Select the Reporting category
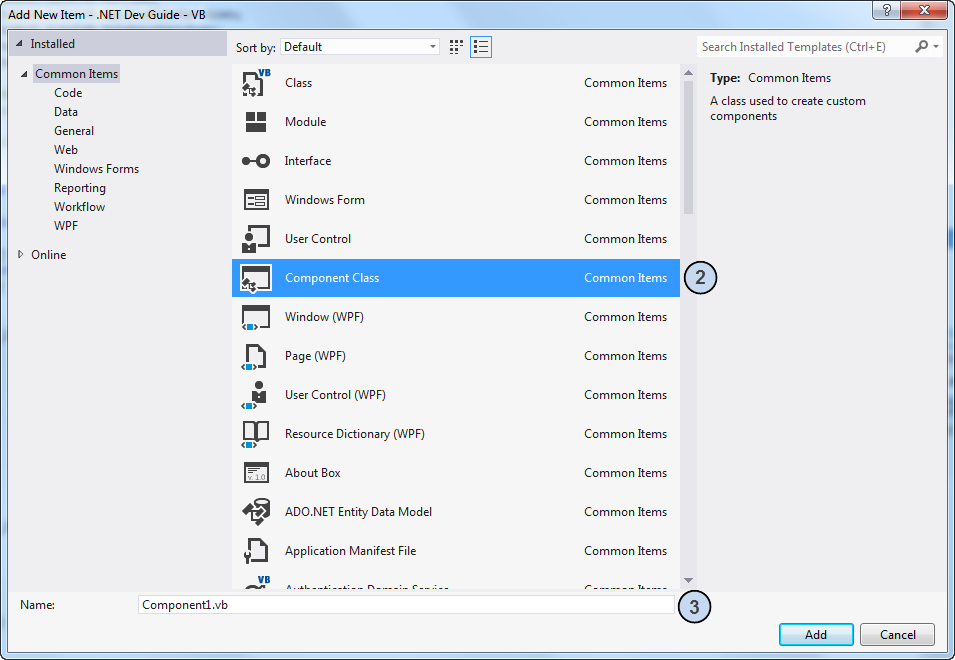The height and width of the screenshot is (660, 955). (x=80, y=188)
